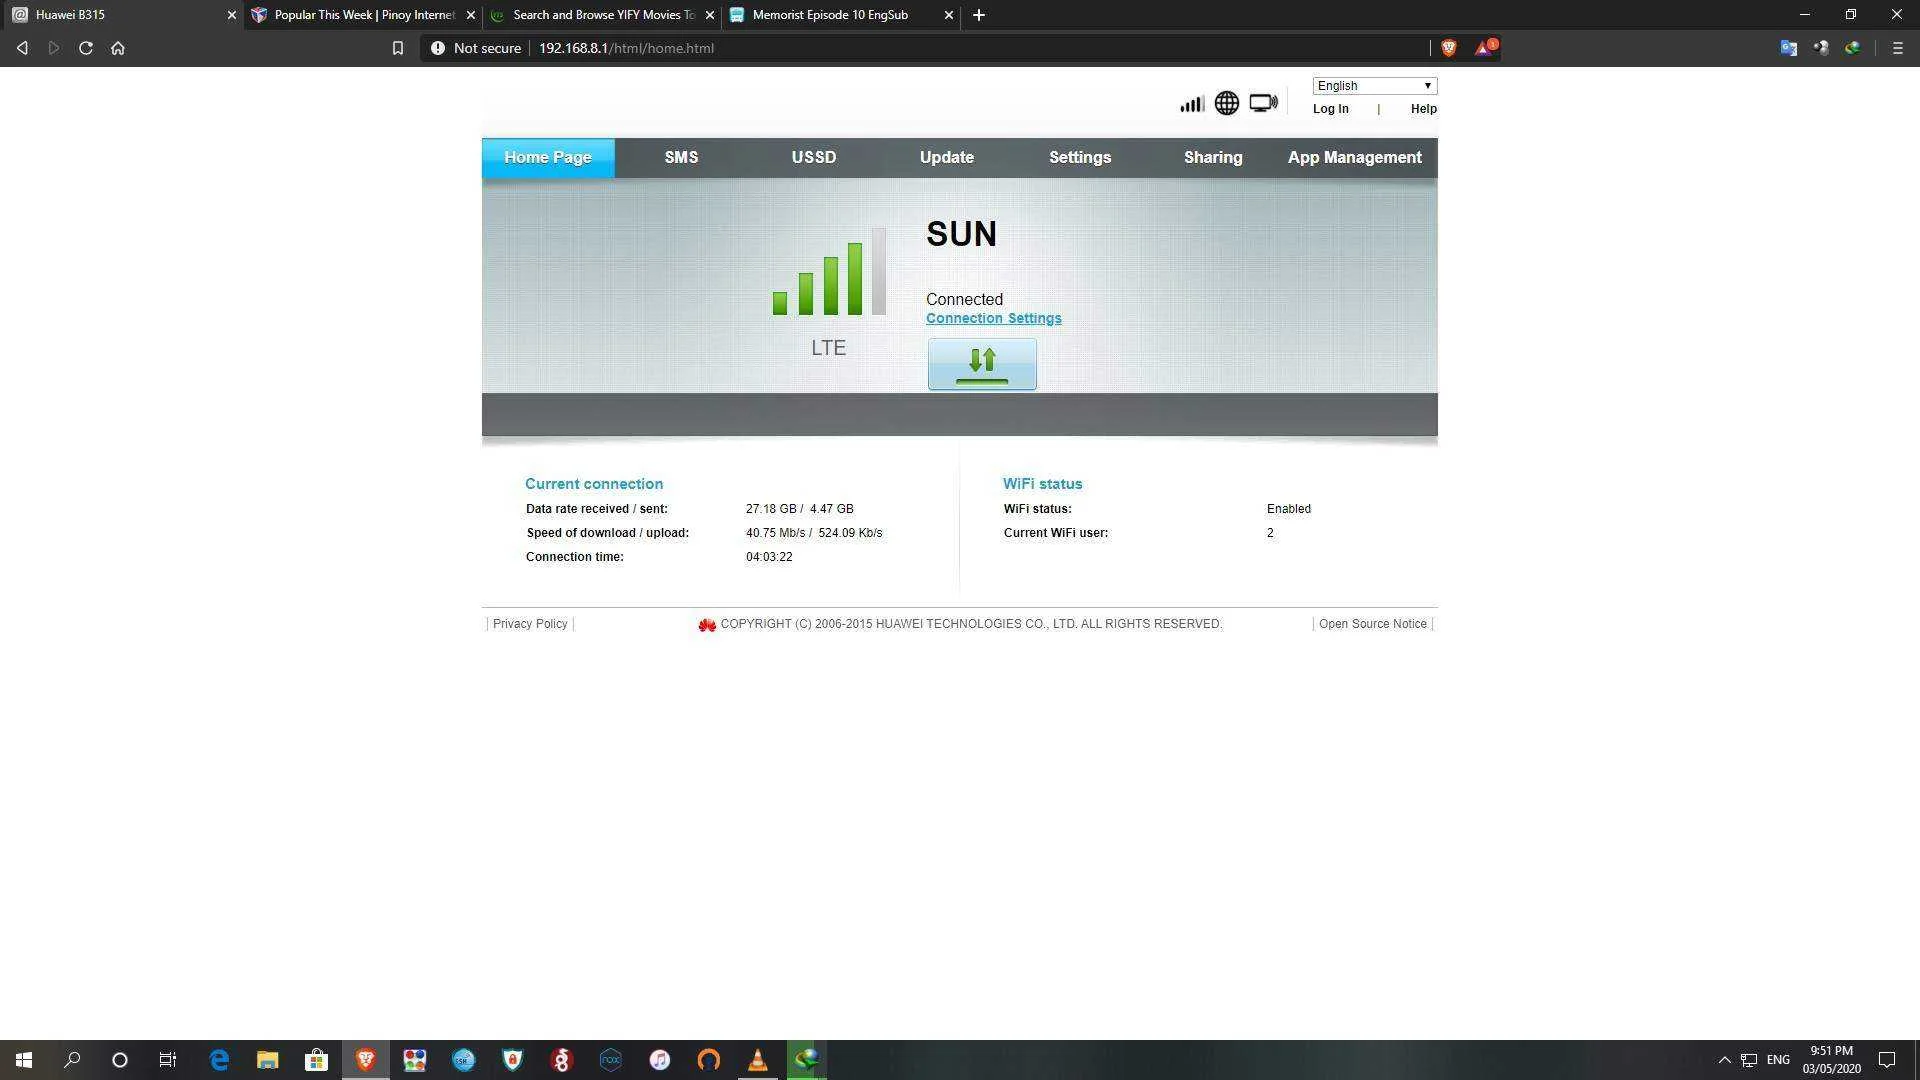Click the network icon in system tray
The width and height of the screenshot is (1920, 1080).
pos(1749,1060)
